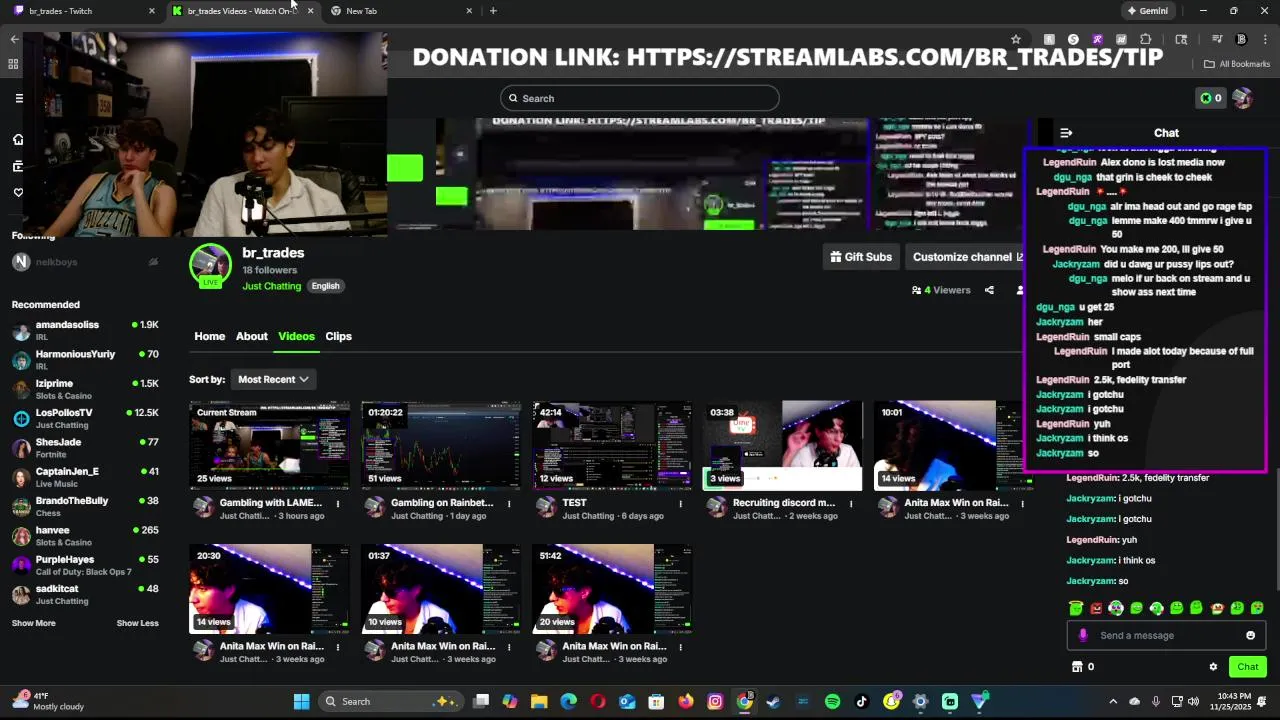This screenshot has width=1280, height=720.
Task: Open options menu for the TEST video
Action: pyautogui.click(x=680, y=503)
